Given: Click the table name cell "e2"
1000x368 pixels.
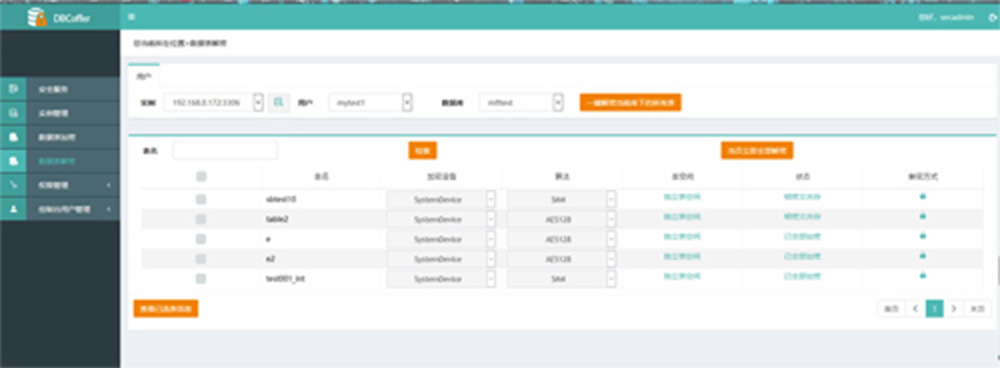Looking at the screenshot, I should pyautogui.click(x=270, y=259).
